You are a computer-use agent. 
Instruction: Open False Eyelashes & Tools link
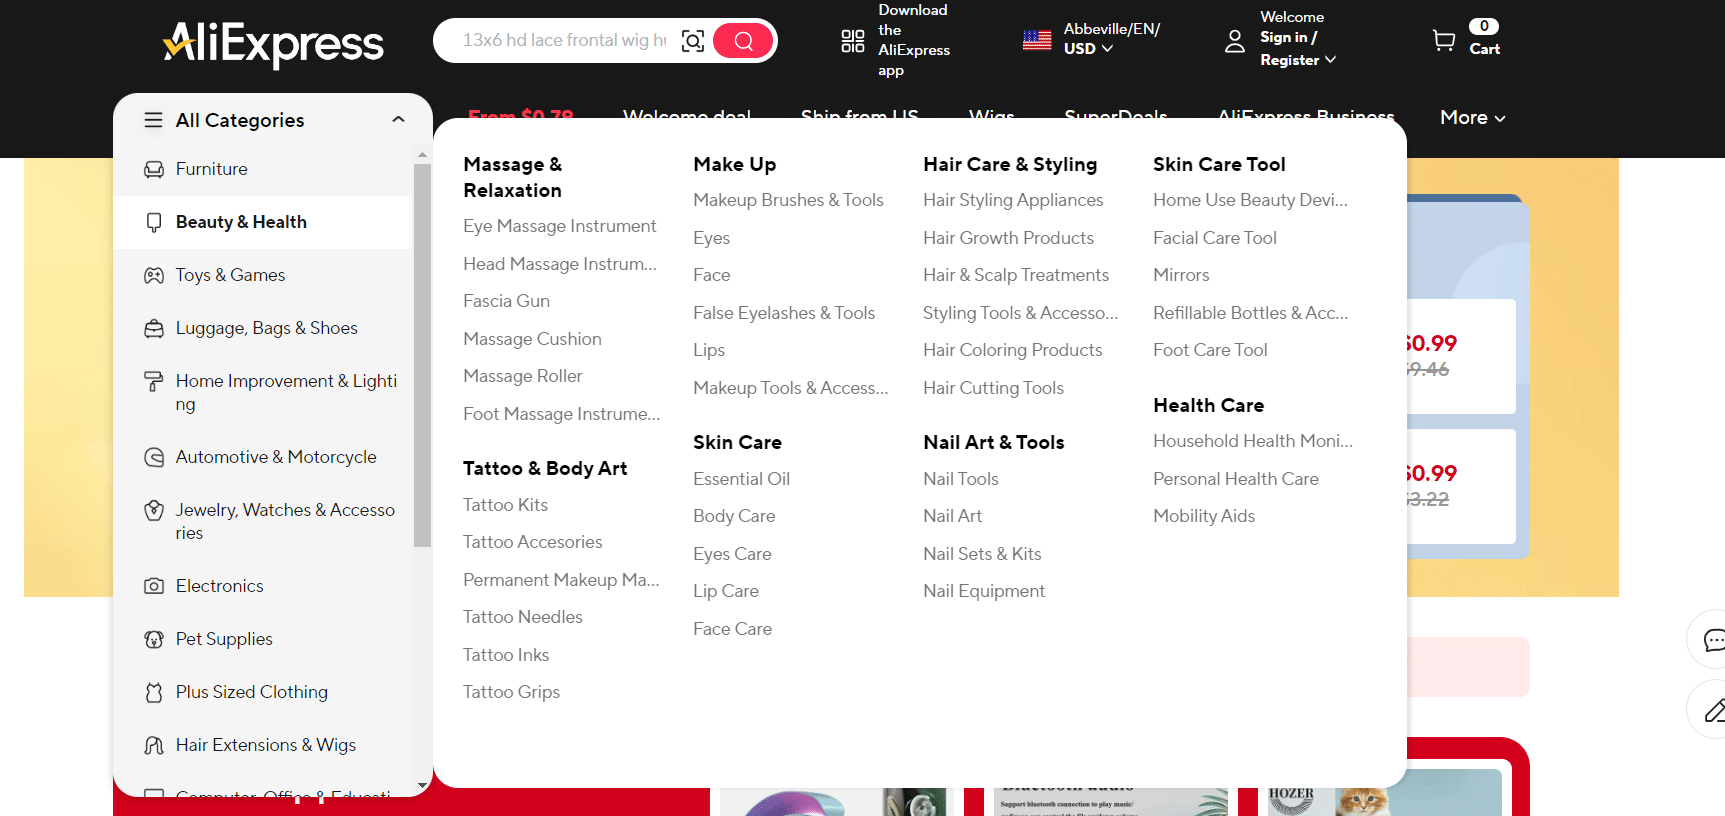tap(784, 313)
